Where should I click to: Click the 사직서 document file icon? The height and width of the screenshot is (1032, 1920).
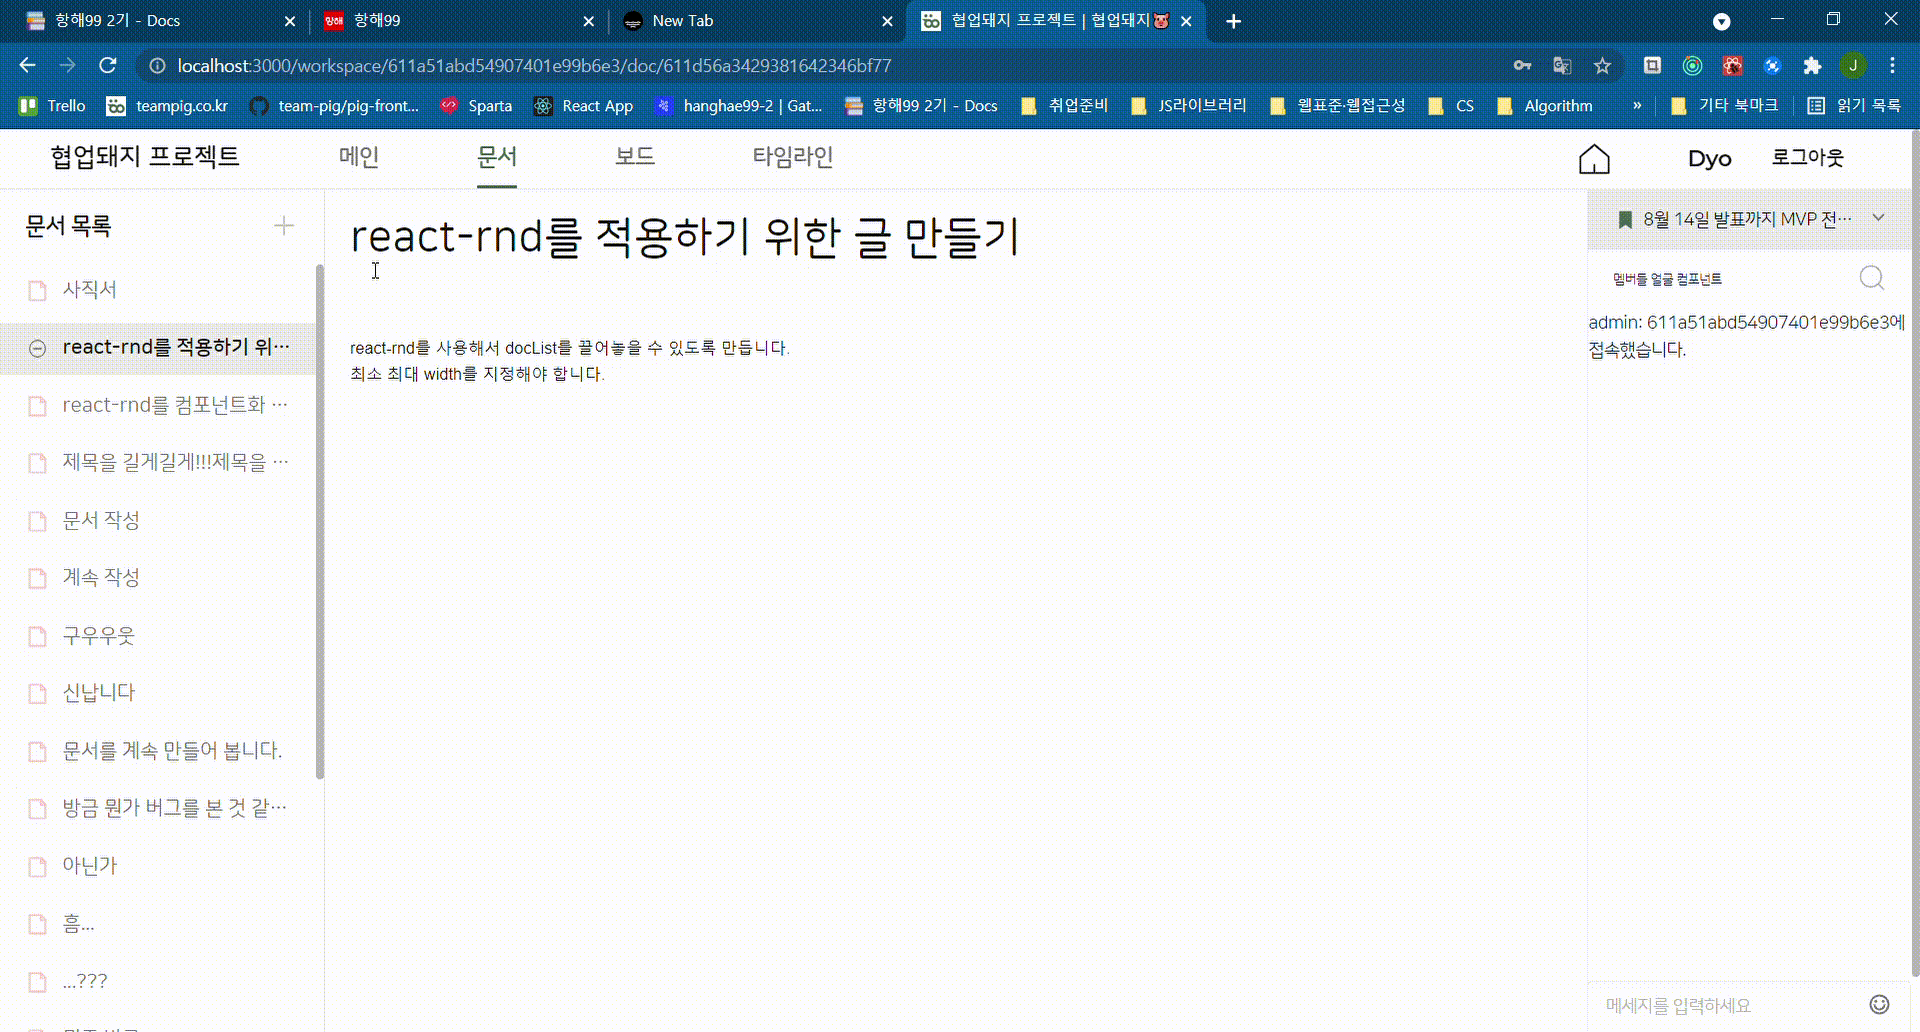click(x=38, y=290)
